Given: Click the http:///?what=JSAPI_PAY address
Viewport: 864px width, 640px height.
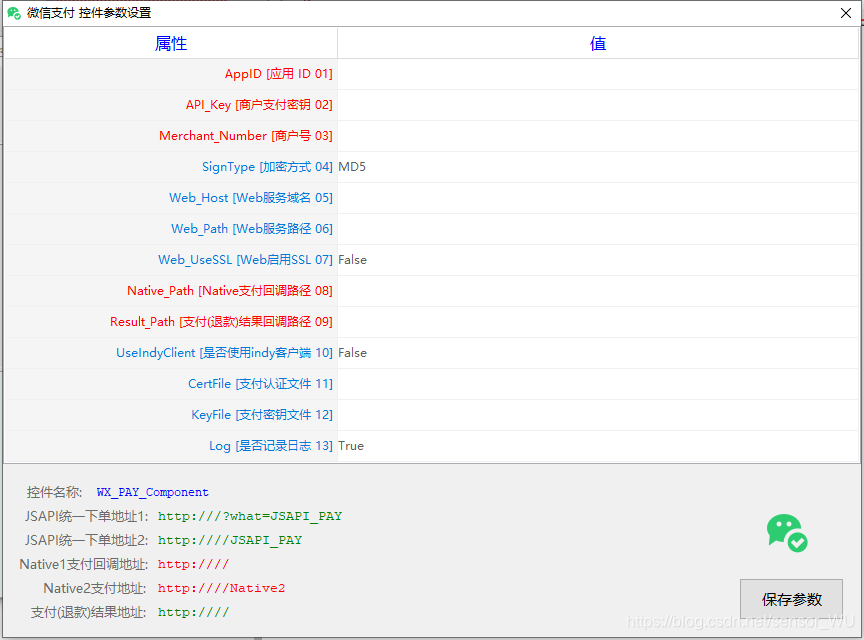Looking at the screenshot, I should [x=250, y=517].
